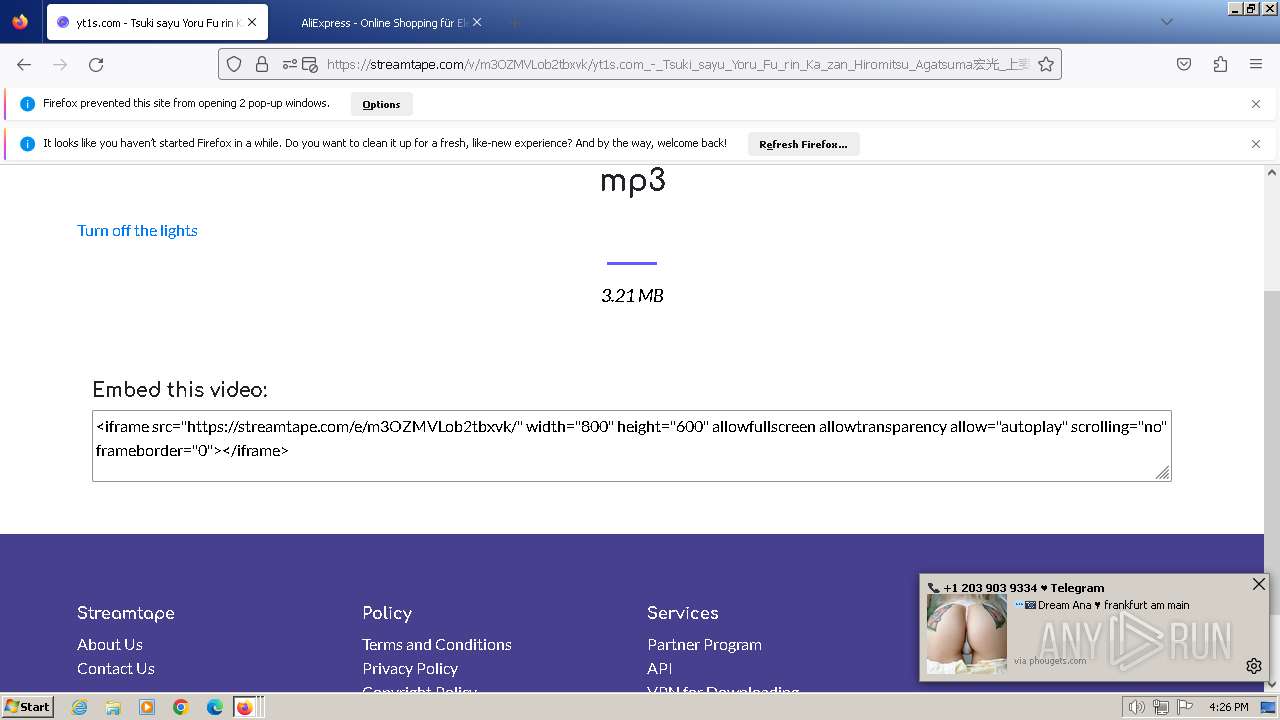The height and width of the screenshot is (720, 1280).
Task: Close the Refresh Firefox notification bar
Action: 1256,144
